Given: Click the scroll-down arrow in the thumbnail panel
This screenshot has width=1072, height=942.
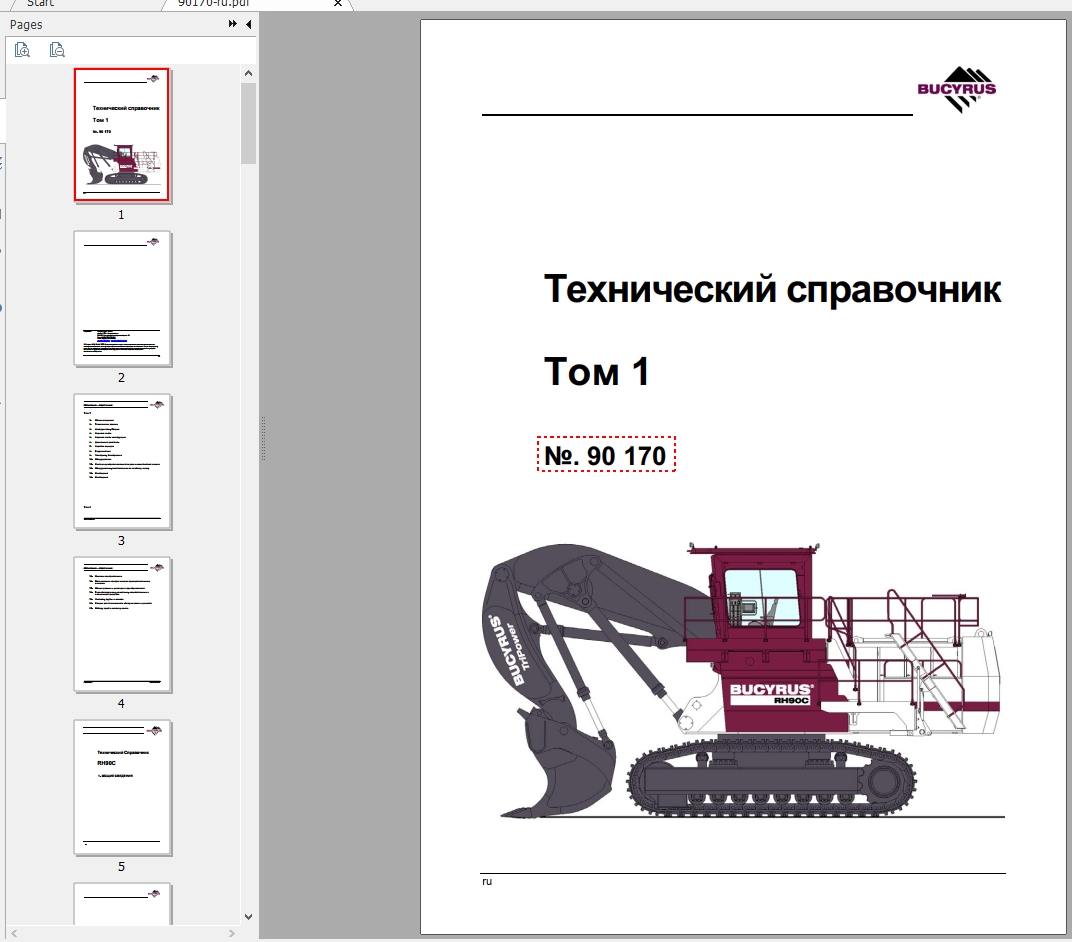Looking at the screenshot, I should click(247, 915).
